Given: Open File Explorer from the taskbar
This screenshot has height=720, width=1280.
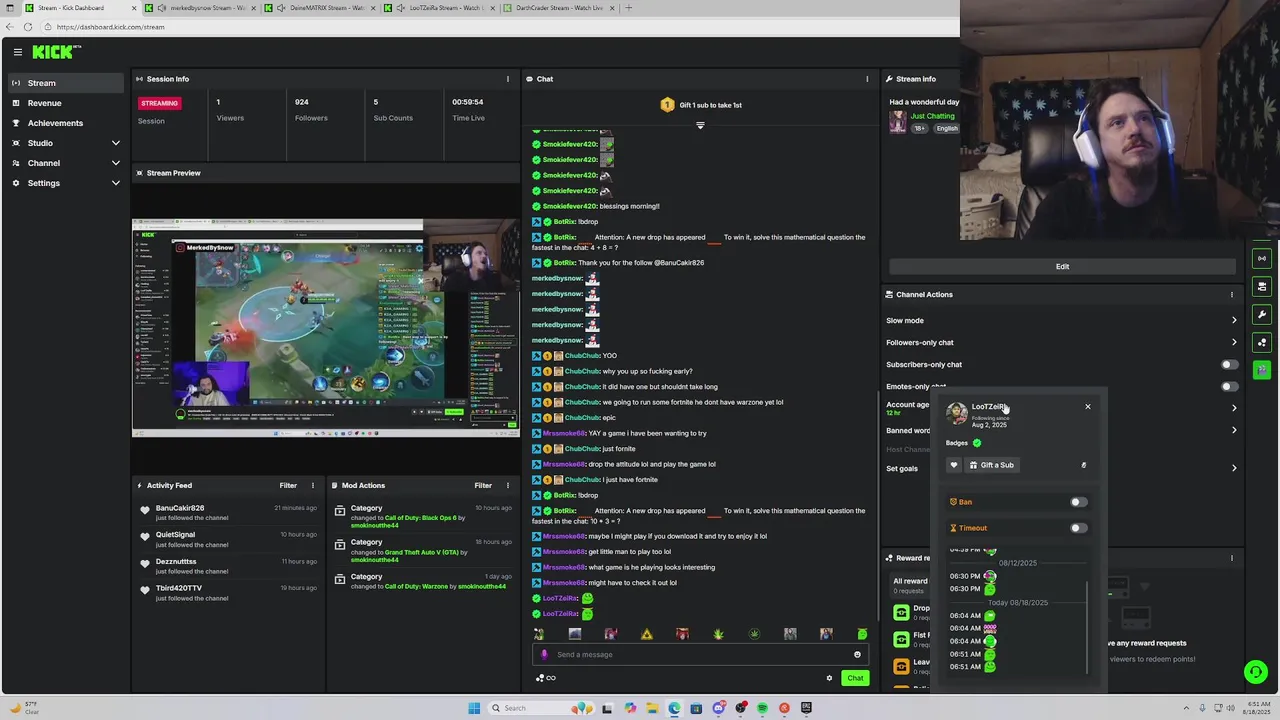Looking at the screenshot, I should point(652,708).
